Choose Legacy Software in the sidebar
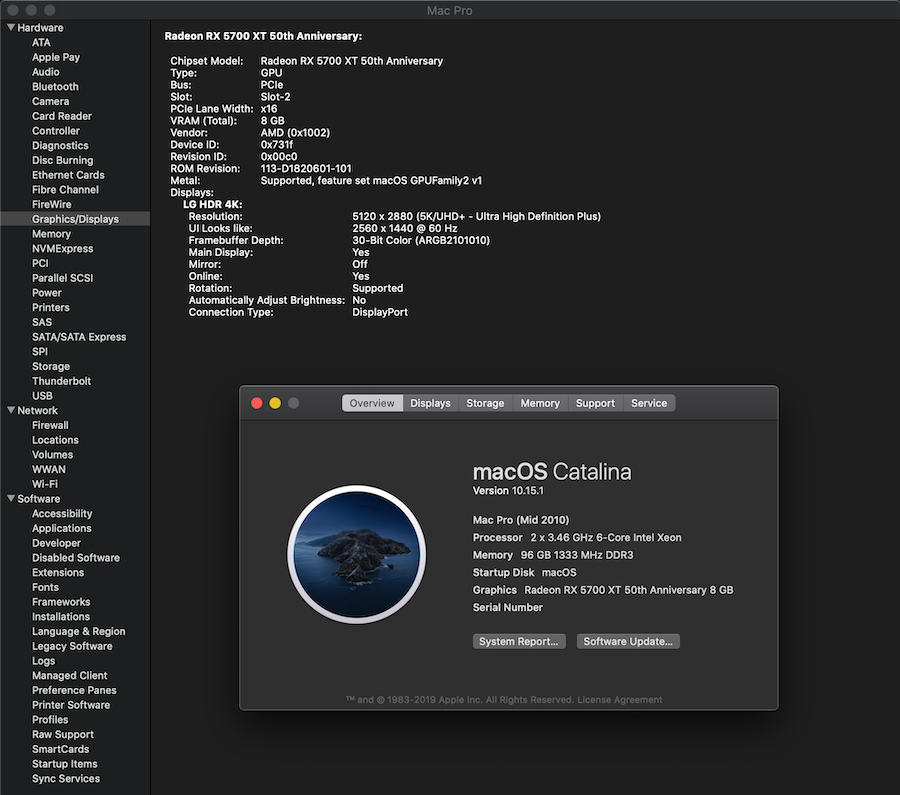The width and height of the screenshot is (900, 795). pyautogui.click(x=72, y=646)
